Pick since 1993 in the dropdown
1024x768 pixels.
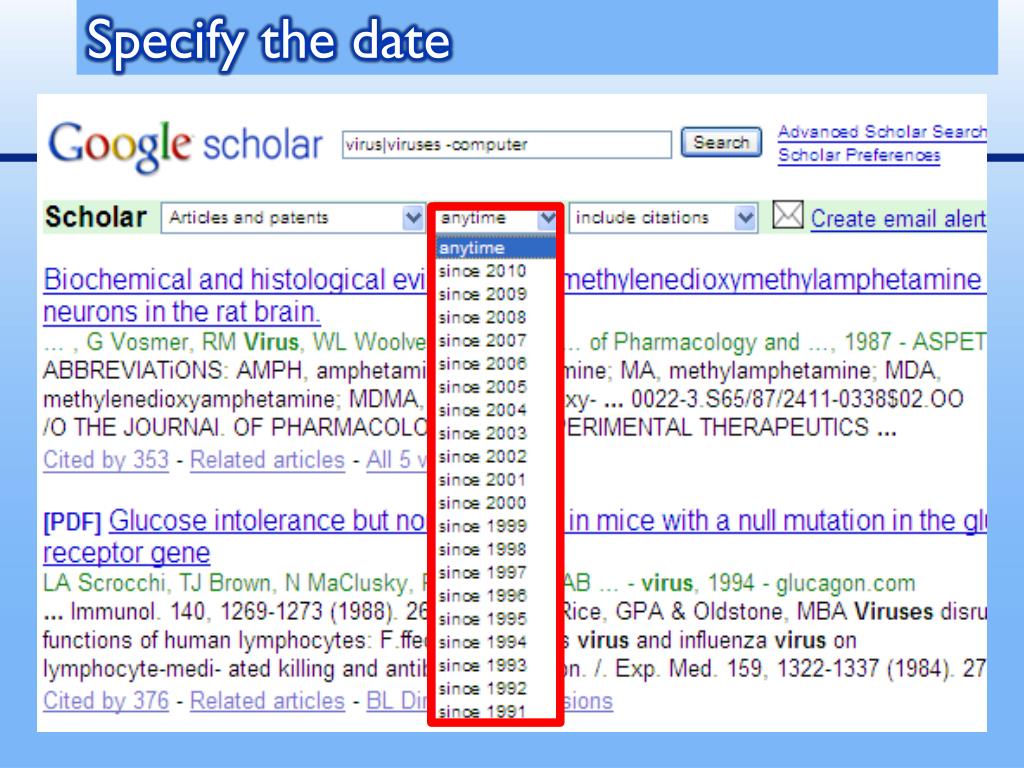tap(496, 665)
